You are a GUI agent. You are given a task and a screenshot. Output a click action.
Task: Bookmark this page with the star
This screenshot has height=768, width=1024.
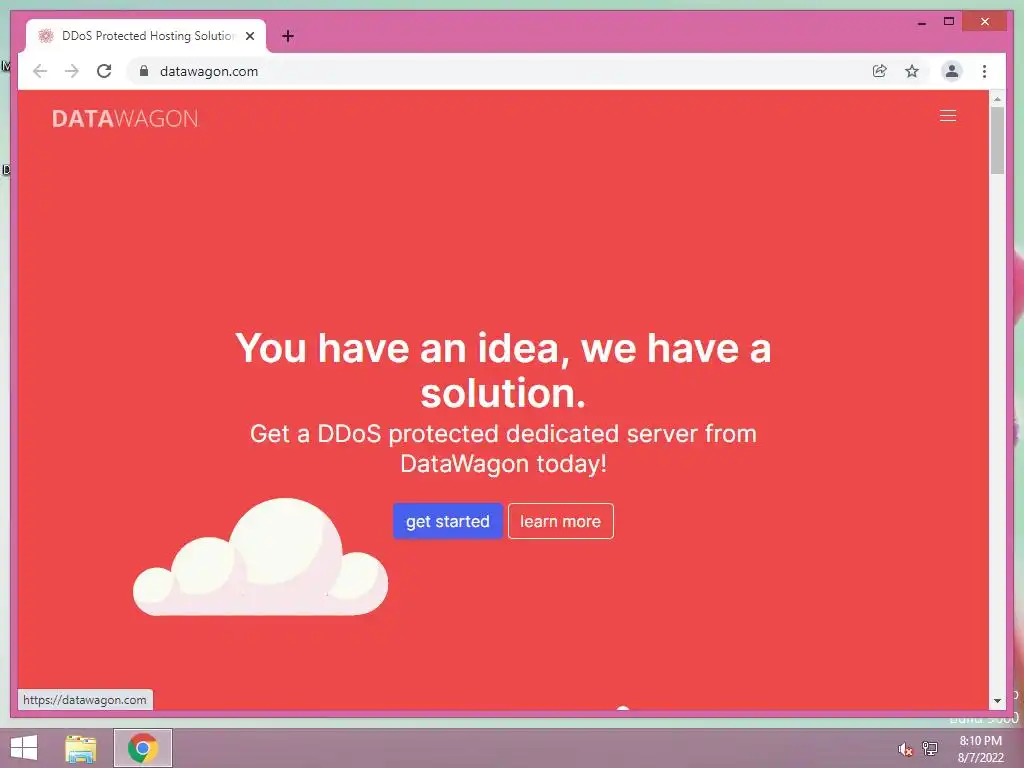912,71
